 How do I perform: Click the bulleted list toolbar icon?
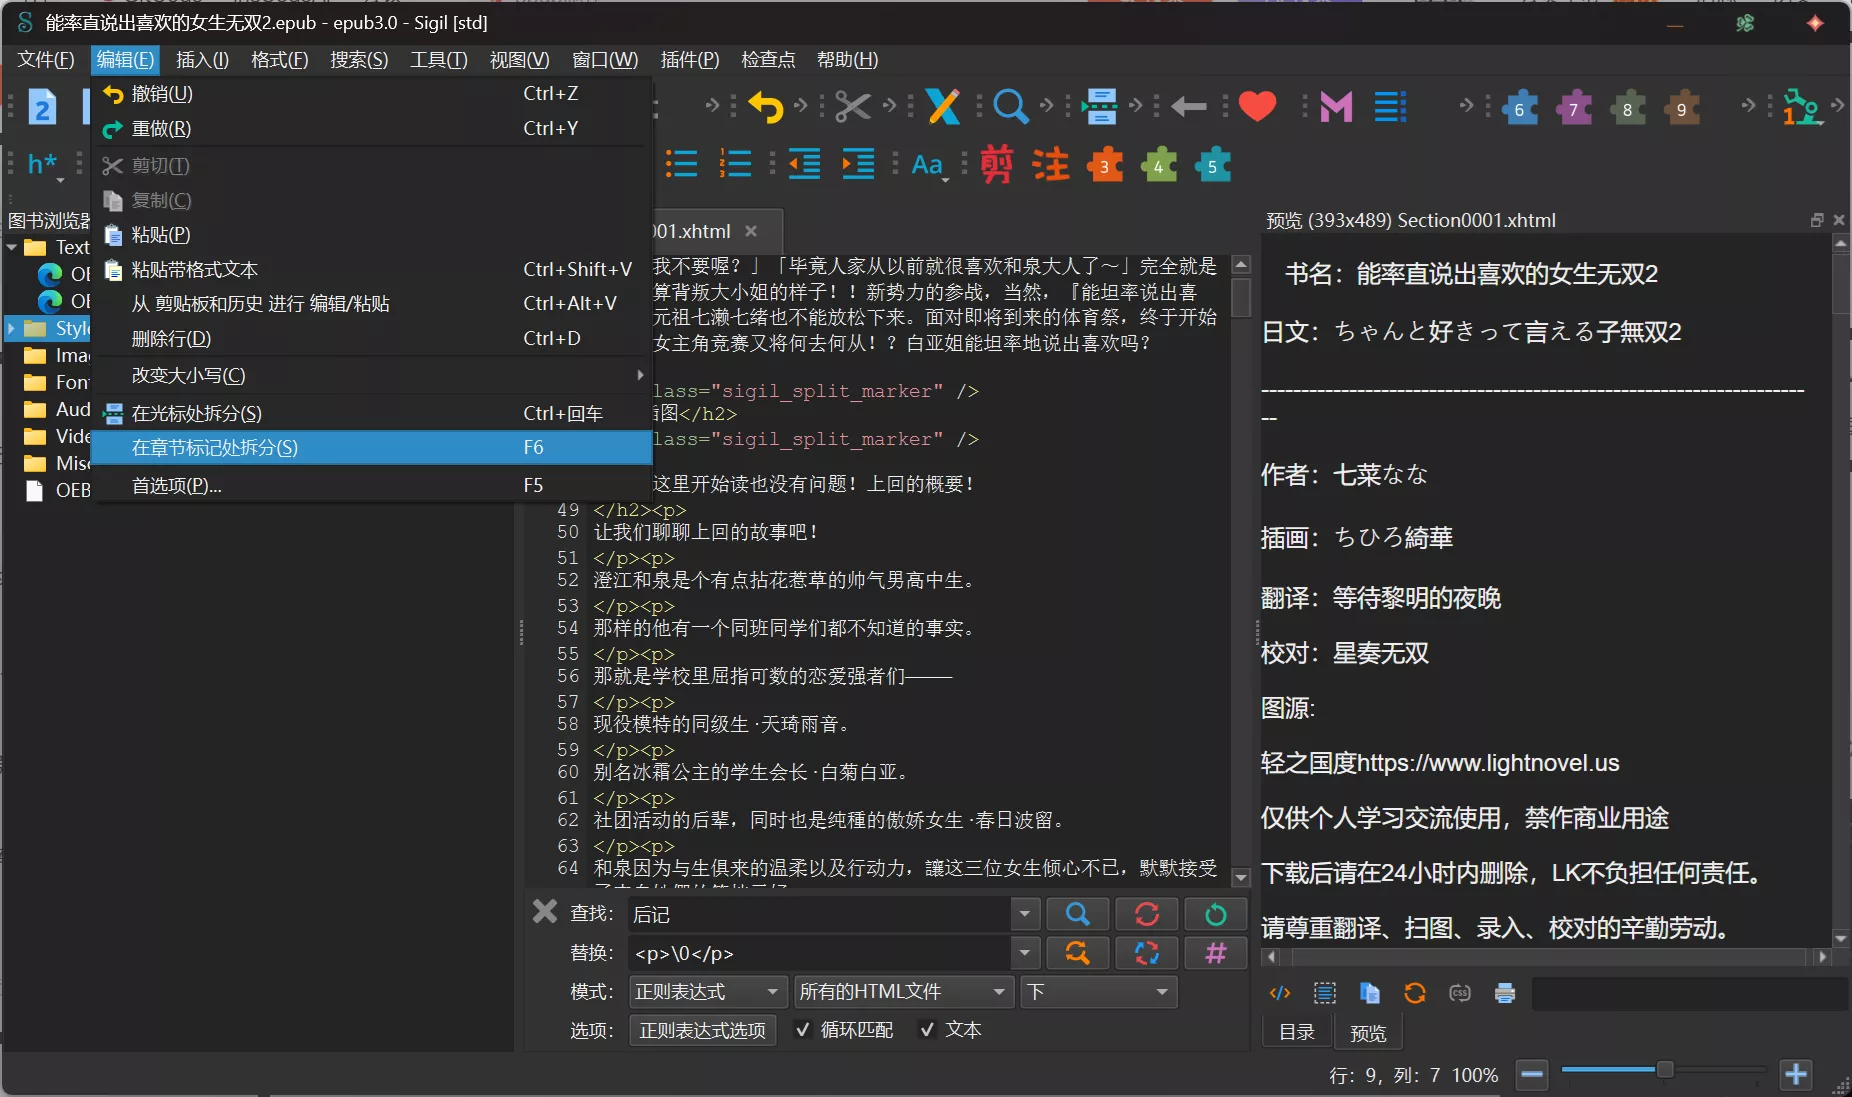click(x=681, y=165)
